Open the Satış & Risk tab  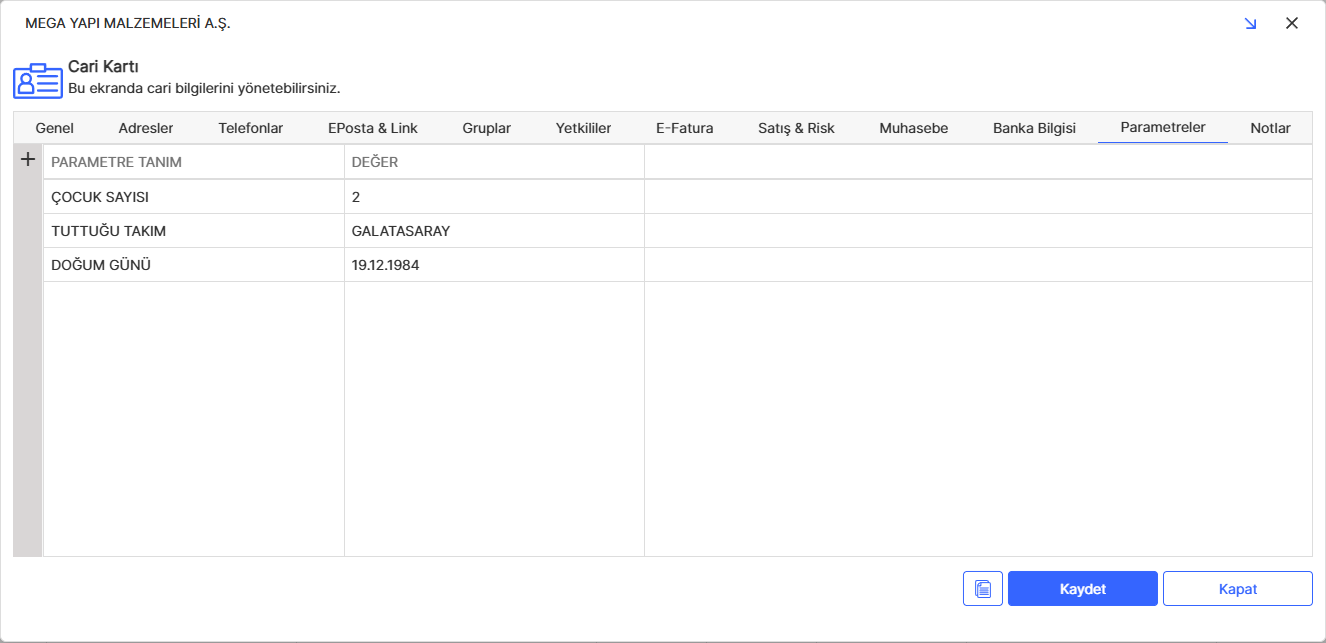click(796, 128)
